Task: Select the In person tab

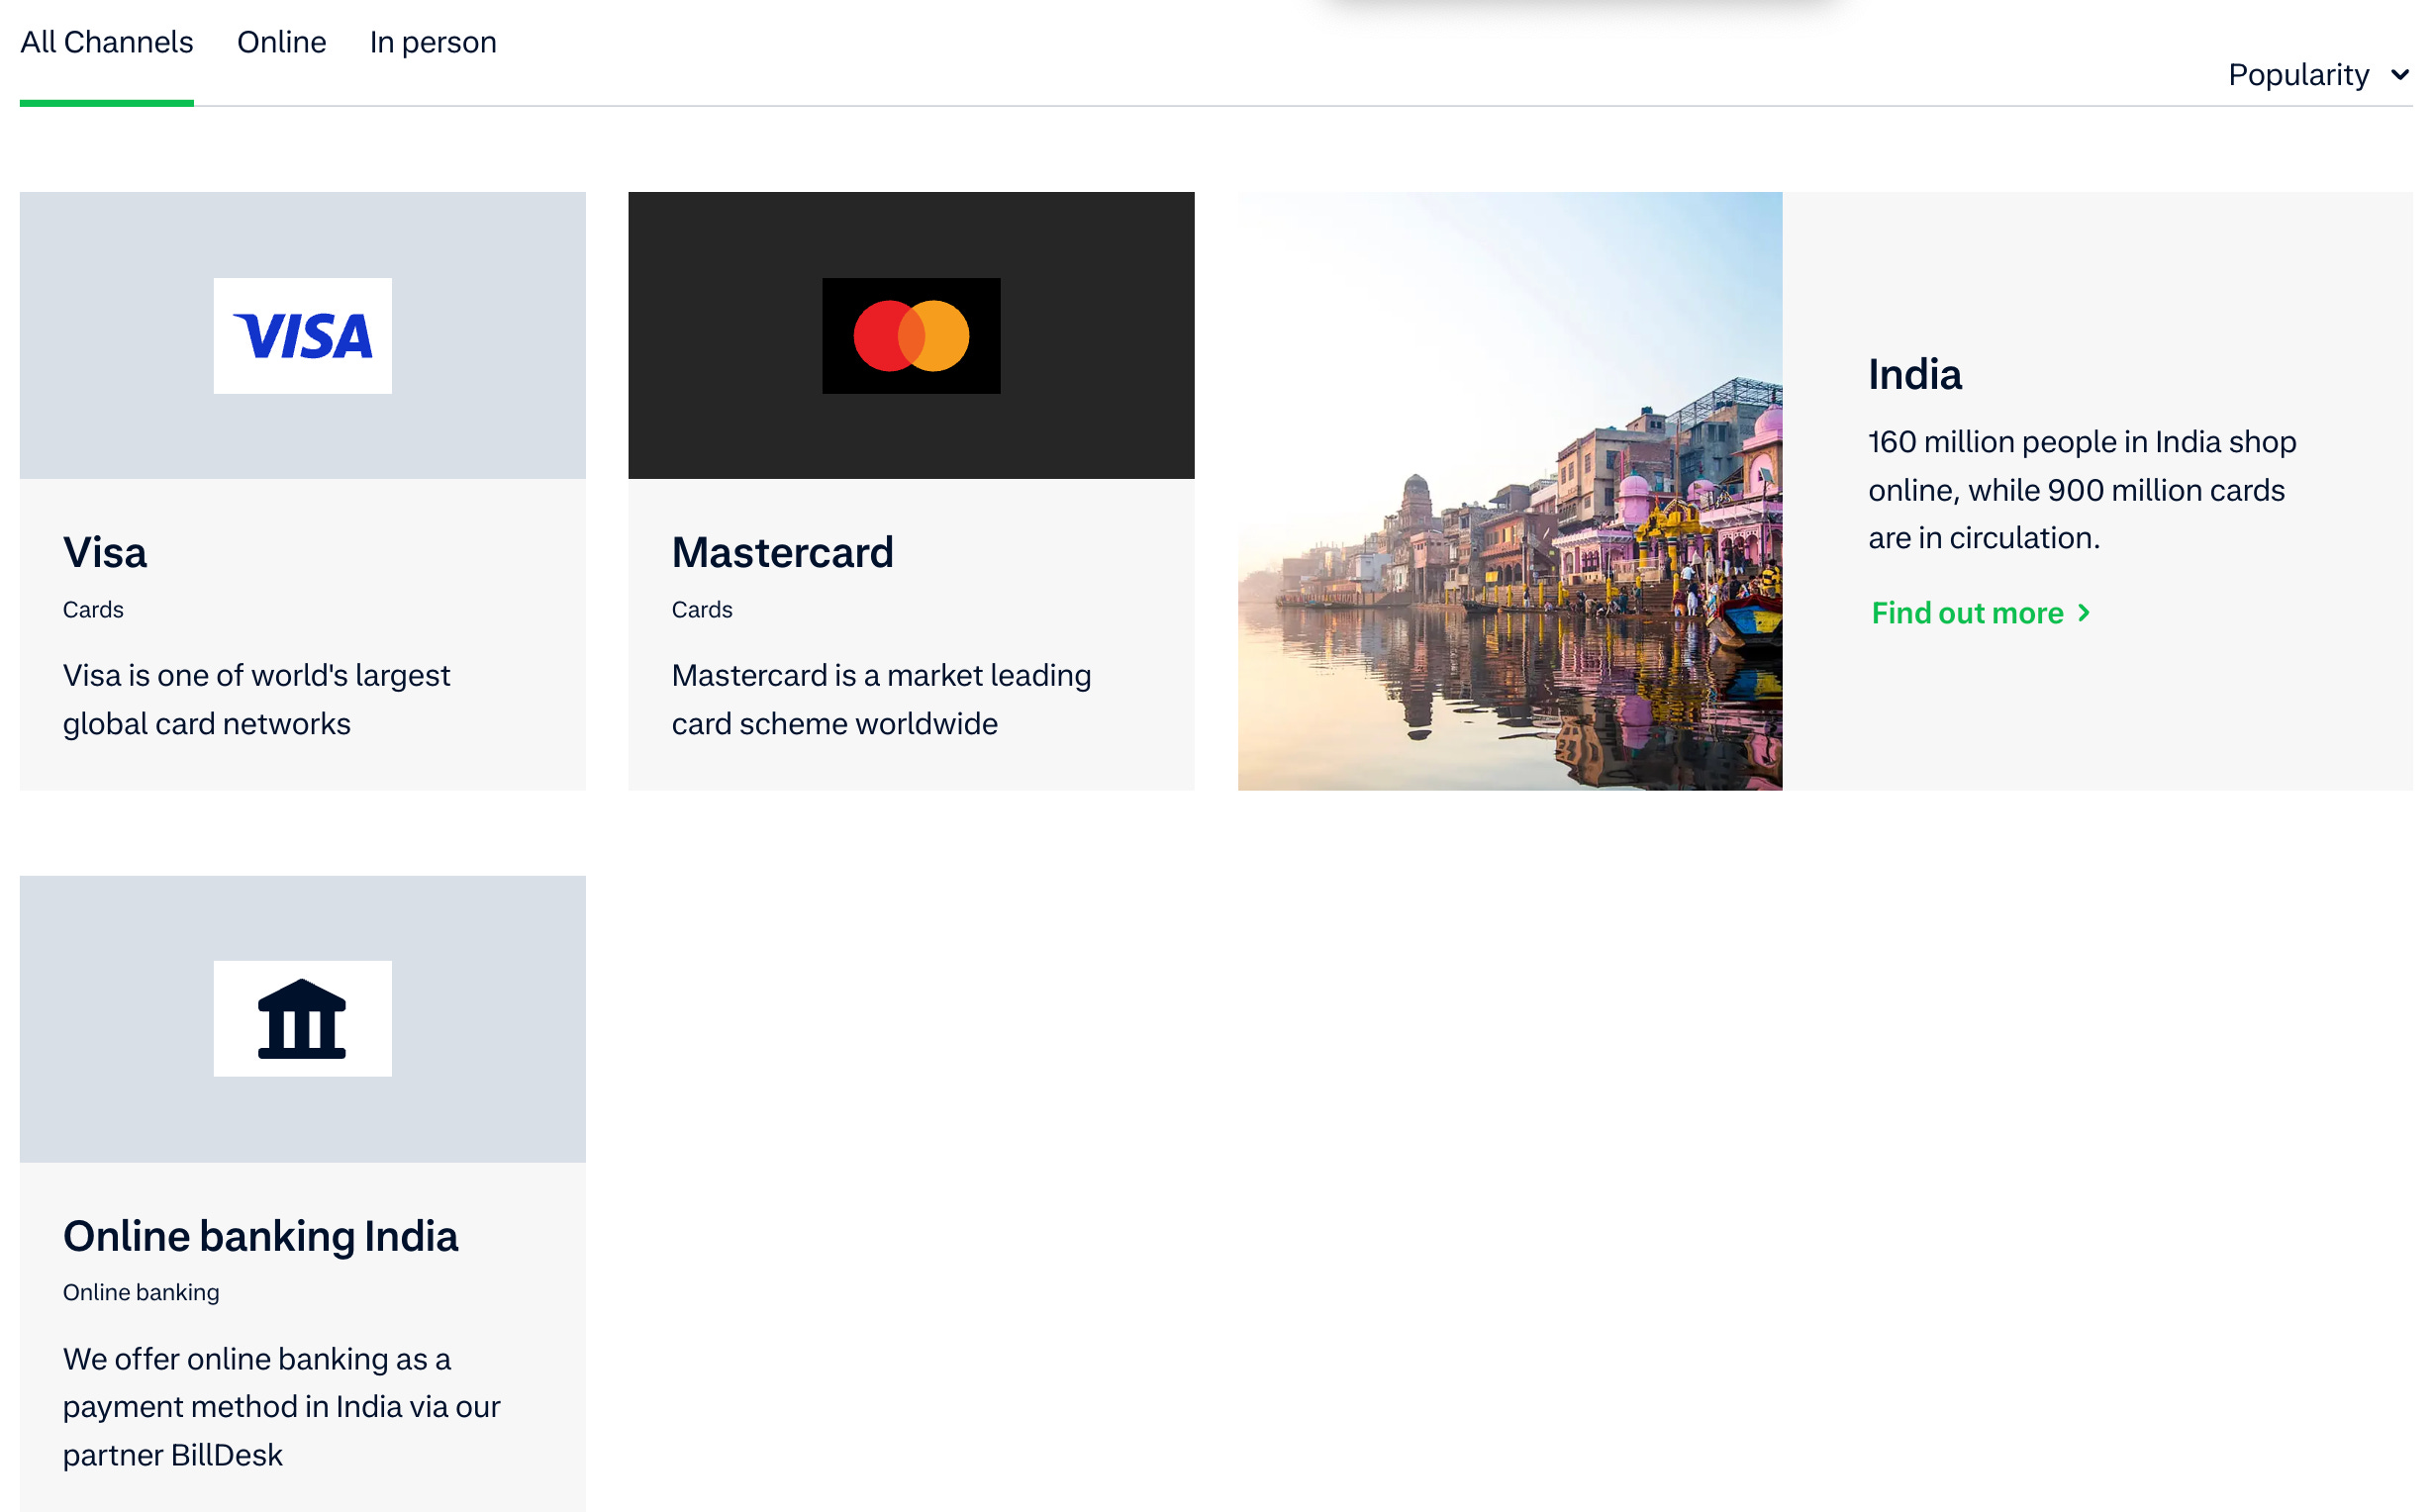Action: point(433,42)
